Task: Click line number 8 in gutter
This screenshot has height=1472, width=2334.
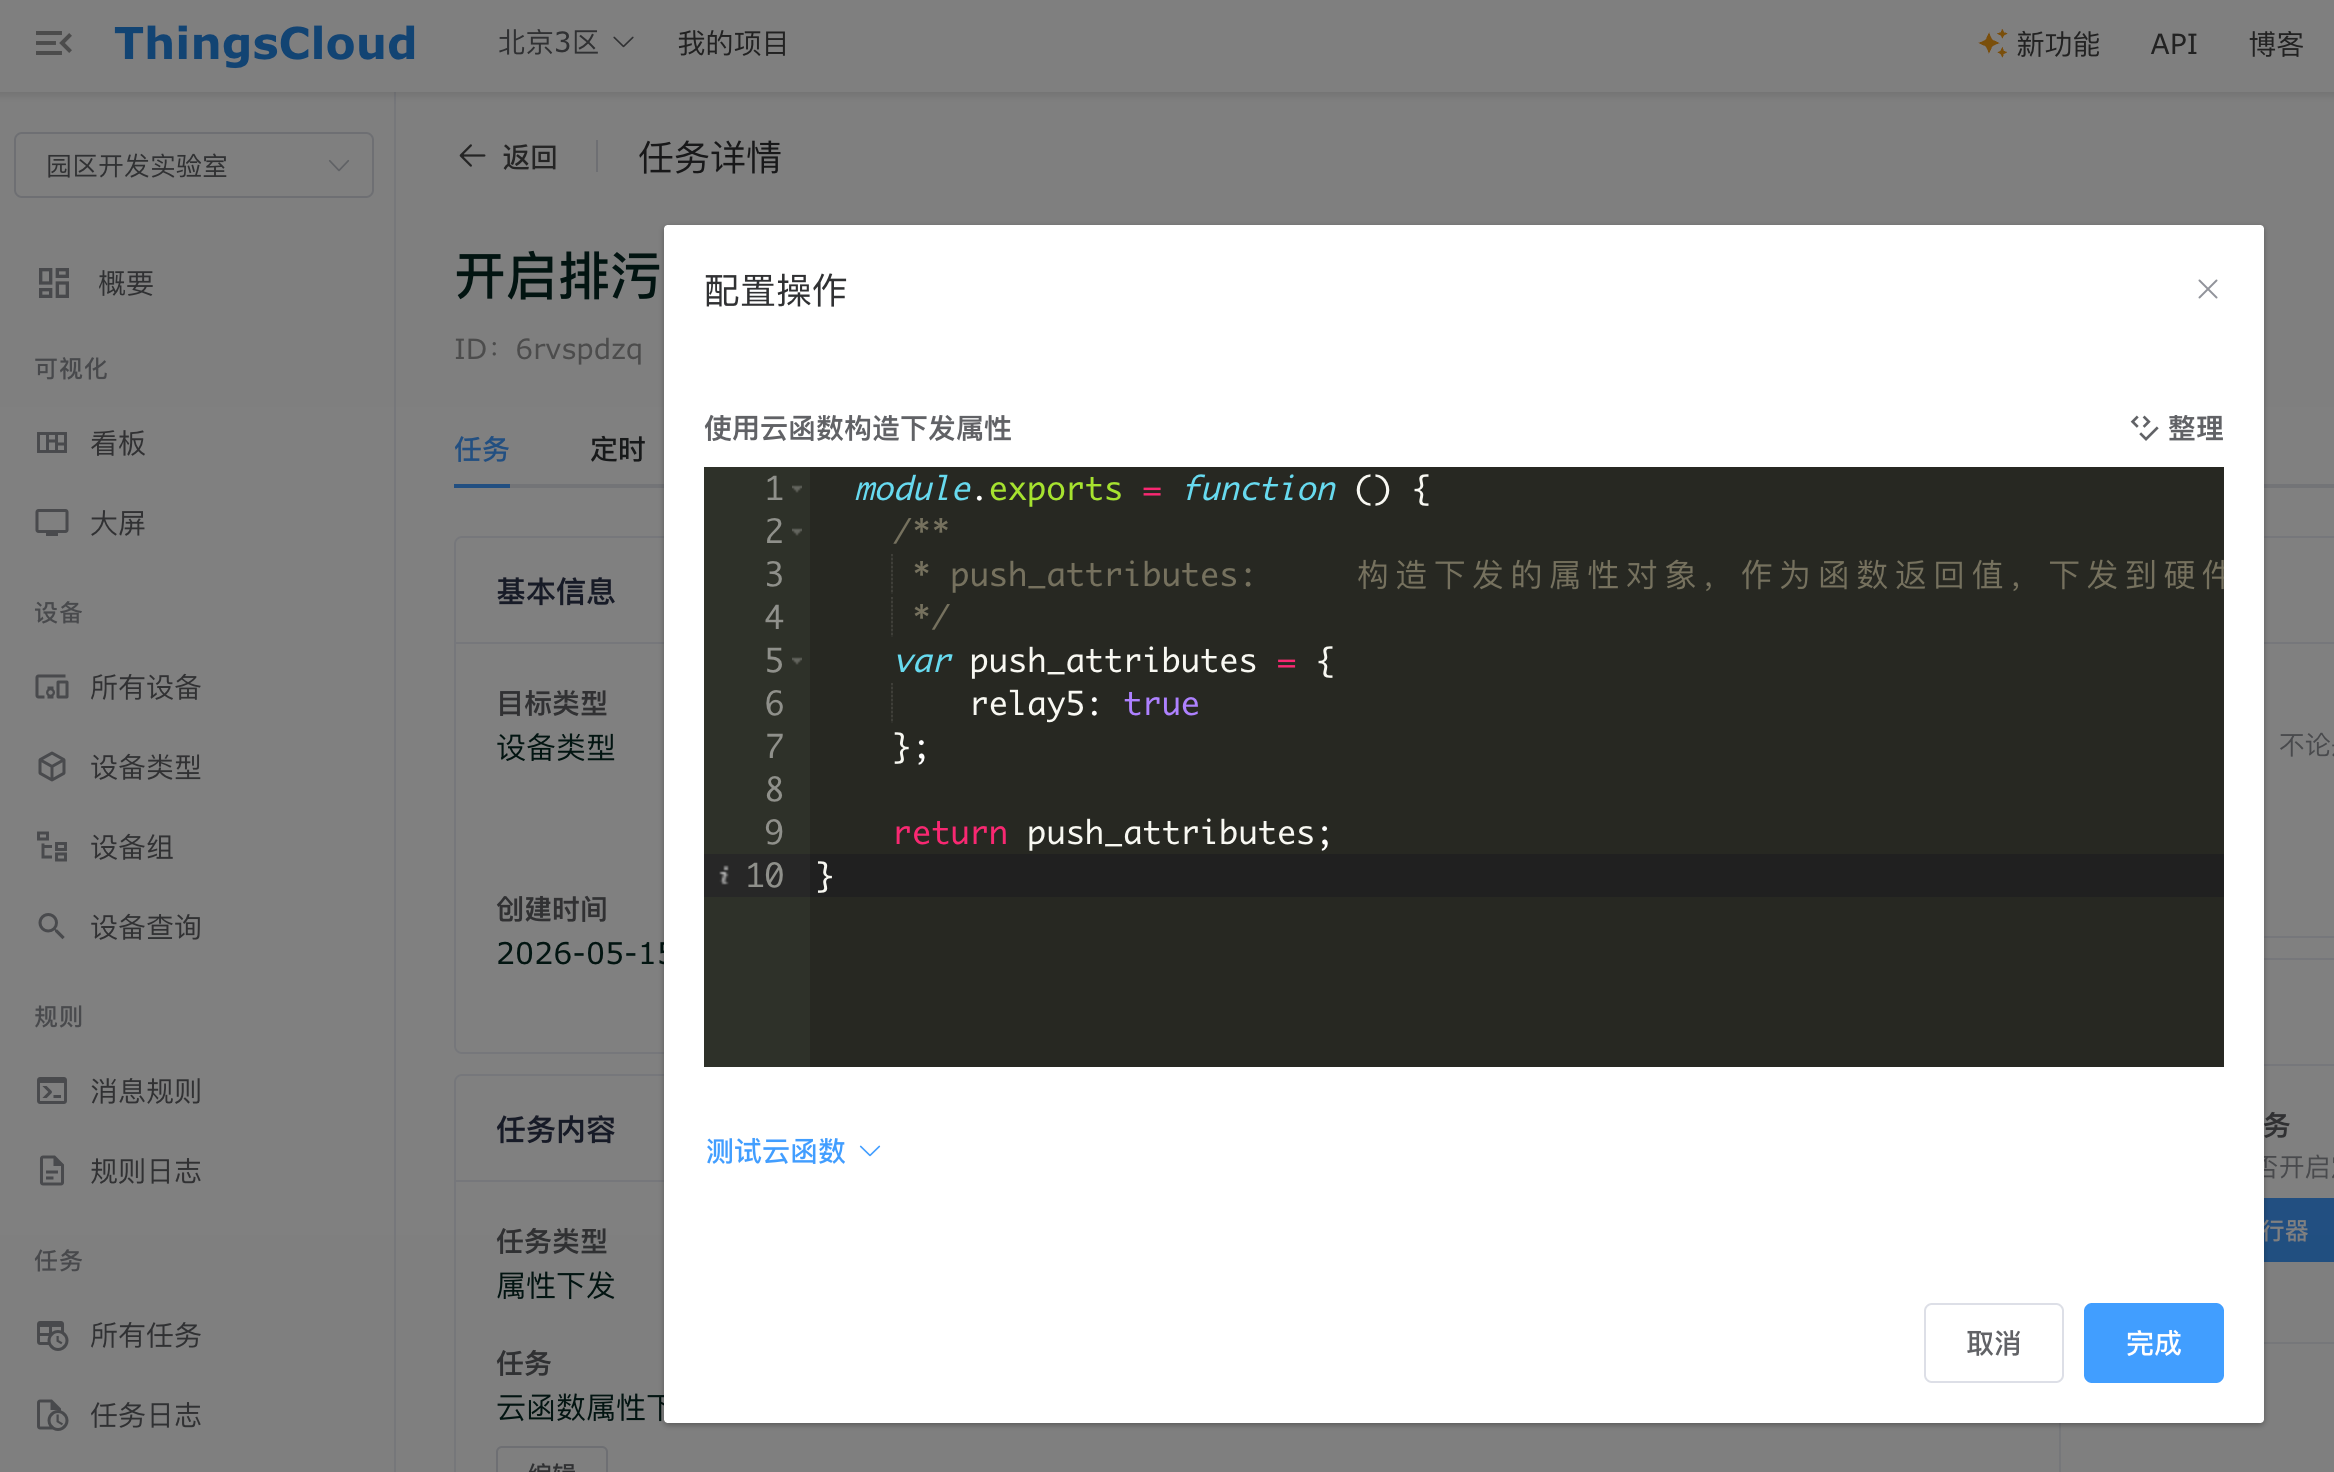Action: point(773,790)
